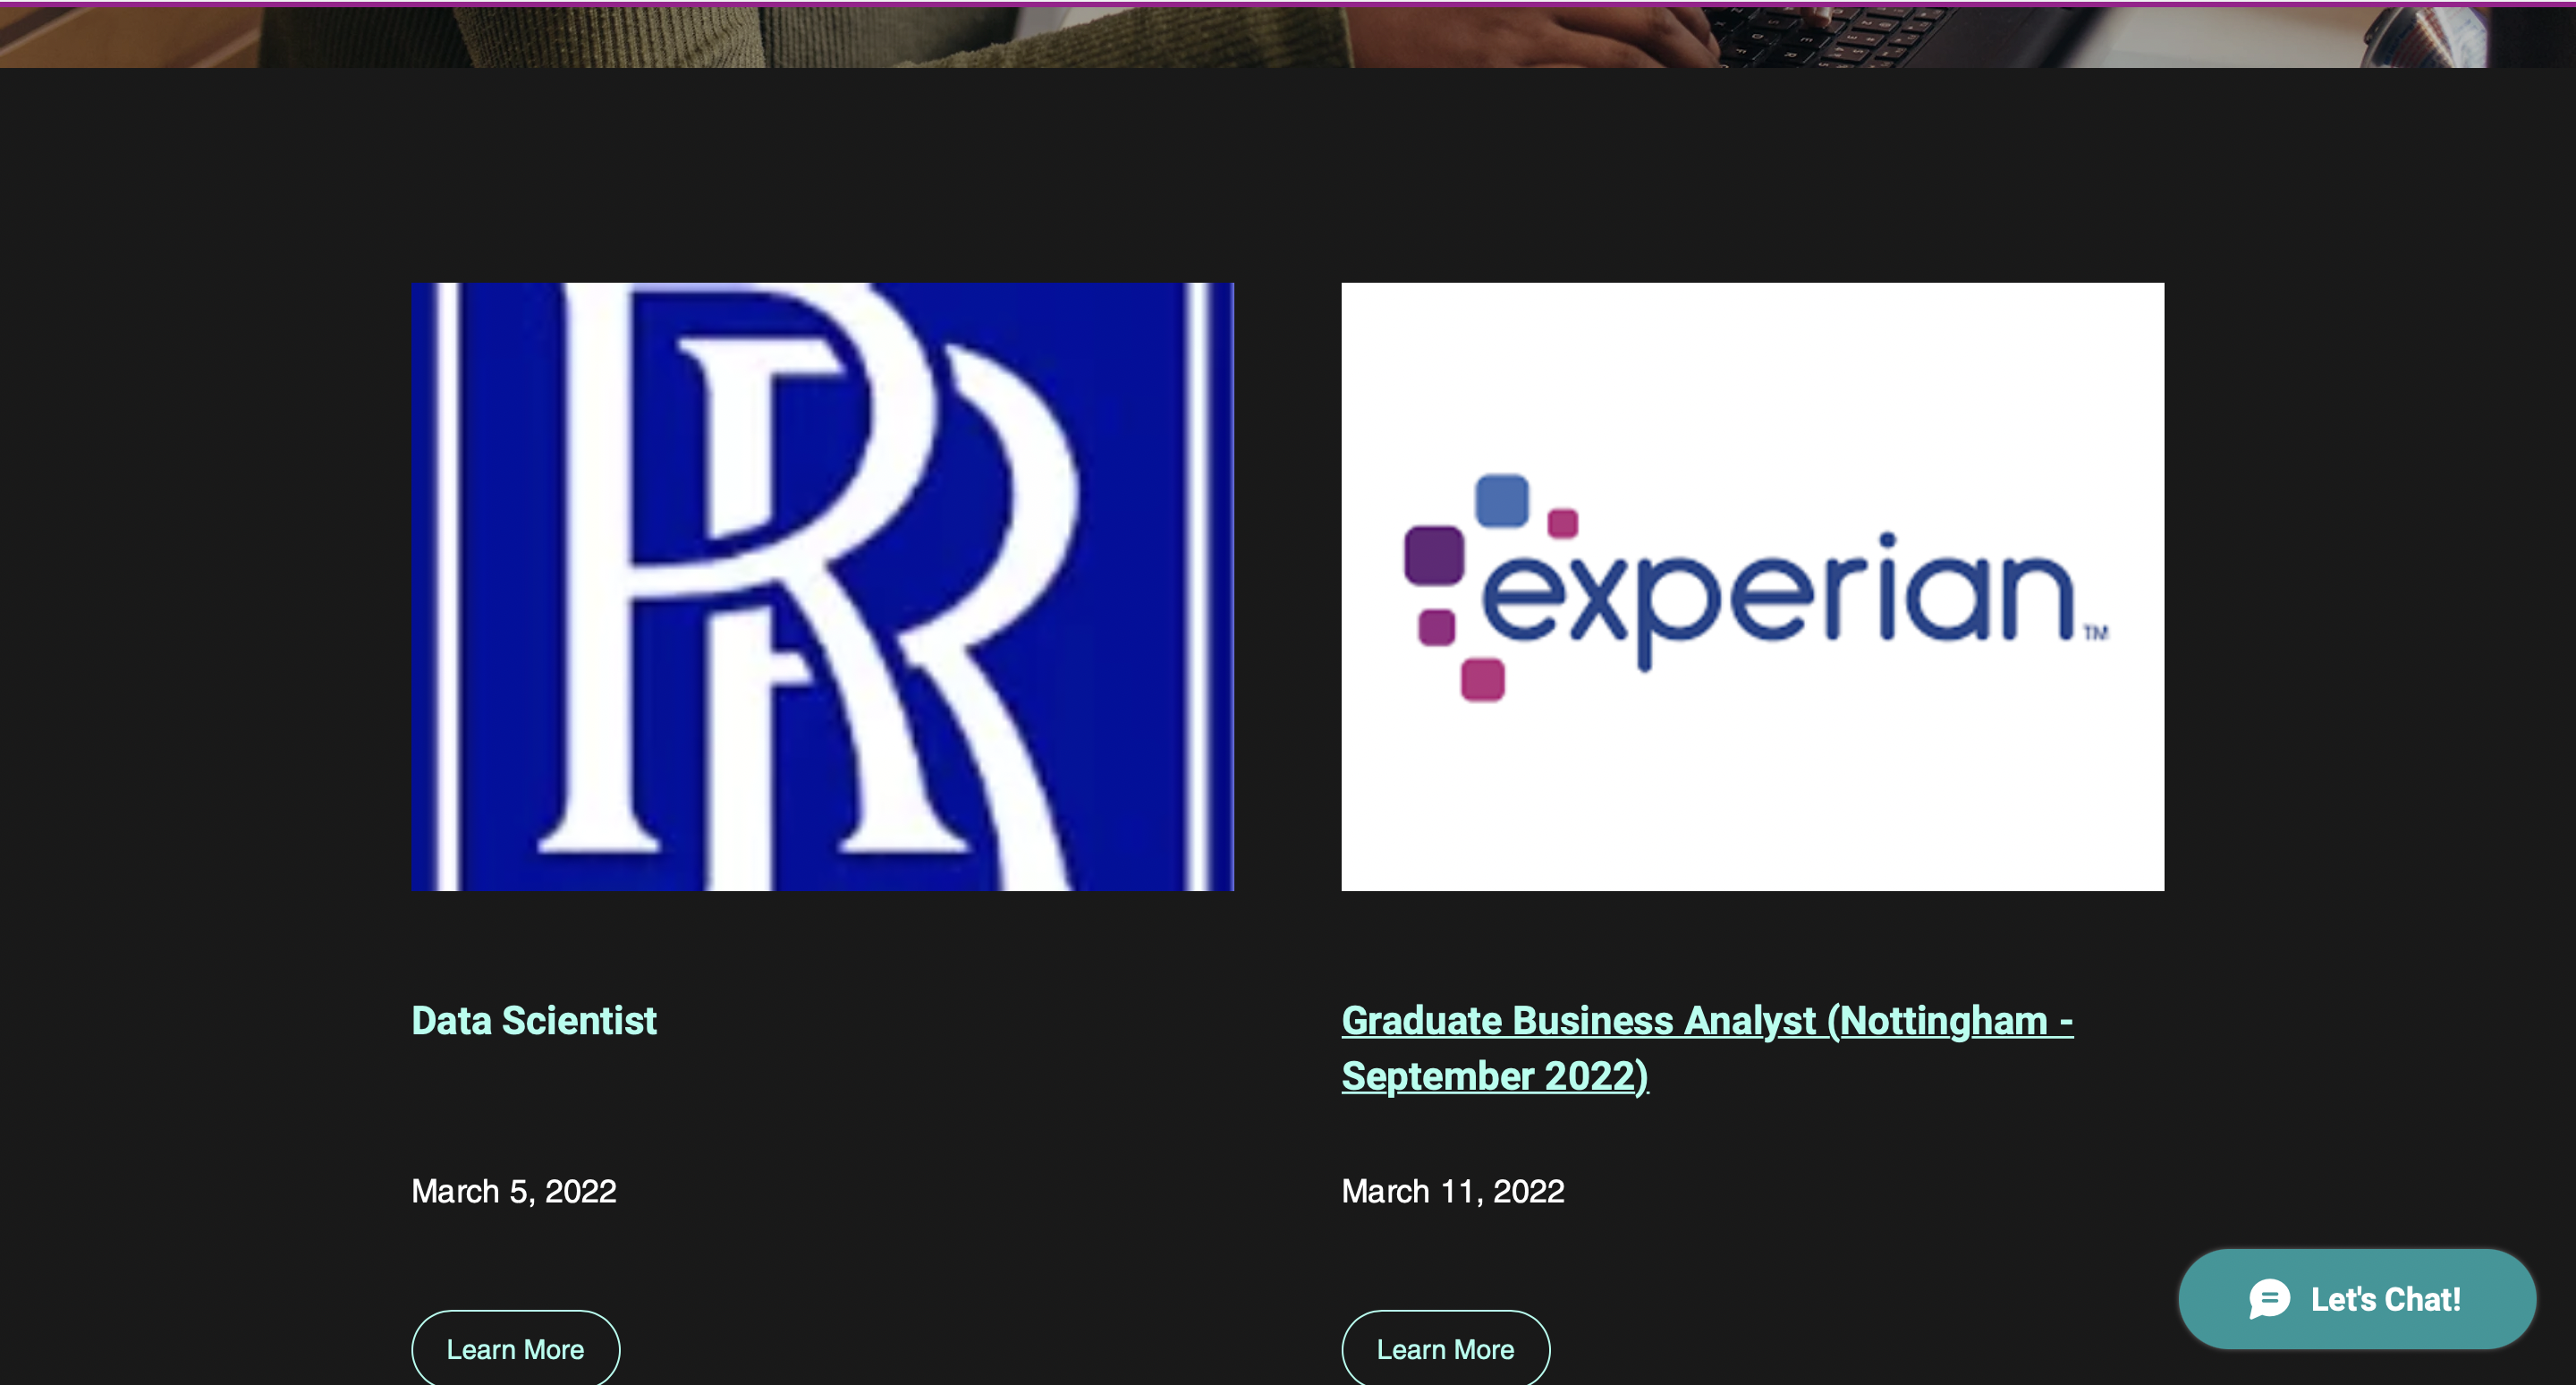Select the March 5, 2022 date text

(x=514, y=1191)
